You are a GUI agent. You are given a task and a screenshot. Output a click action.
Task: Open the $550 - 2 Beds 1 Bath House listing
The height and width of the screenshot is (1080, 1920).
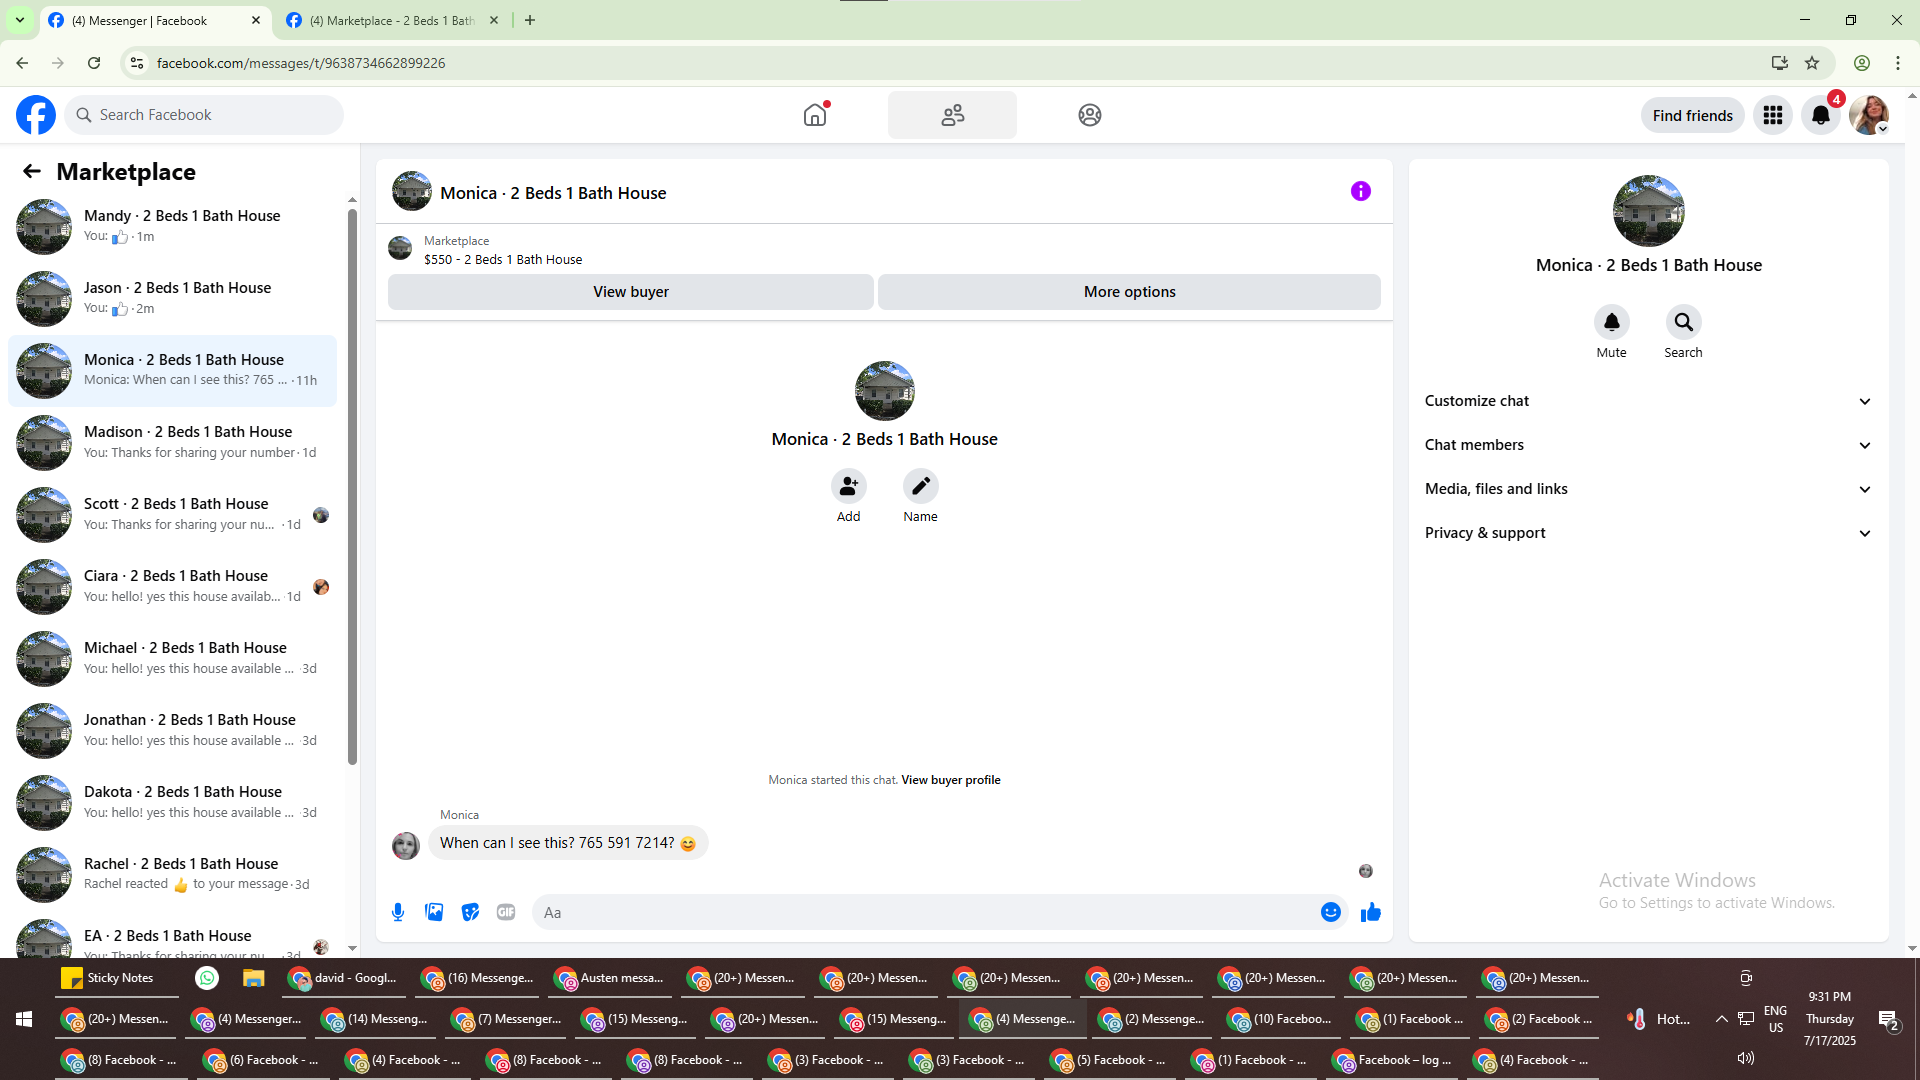point(503,259)
